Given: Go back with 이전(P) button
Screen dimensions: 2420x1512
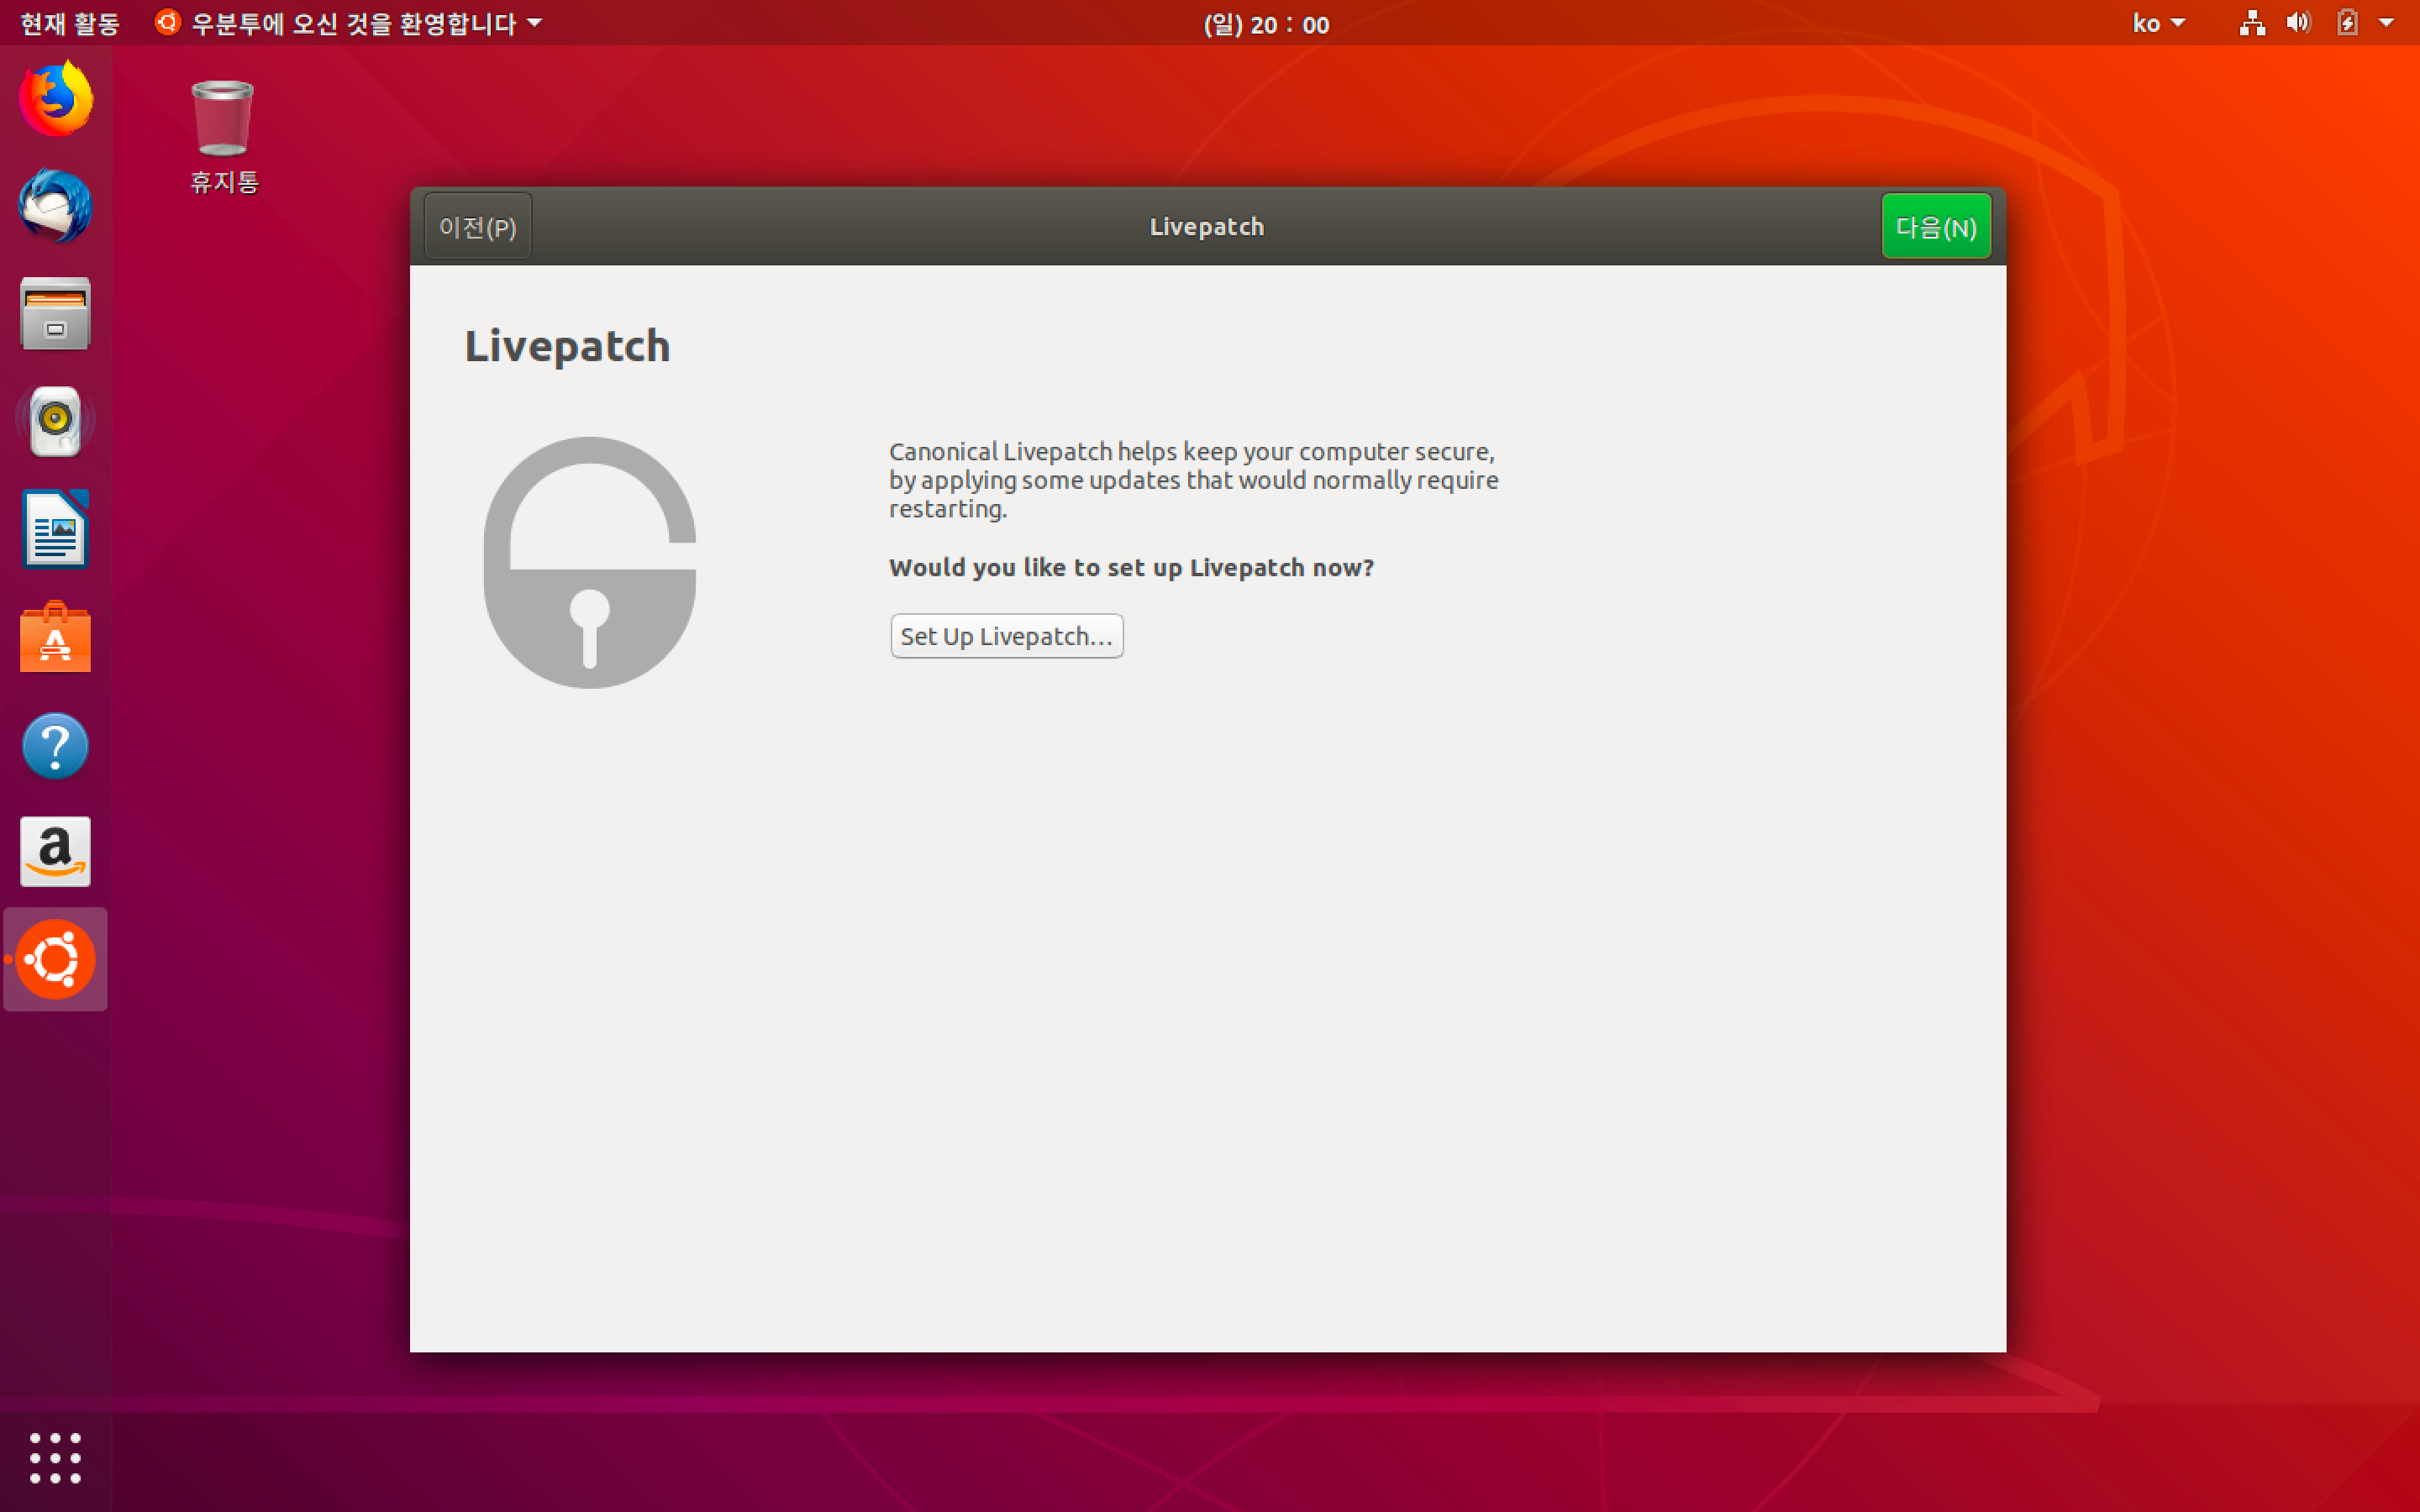Looking at the screenshot, I should click(478, 227).
